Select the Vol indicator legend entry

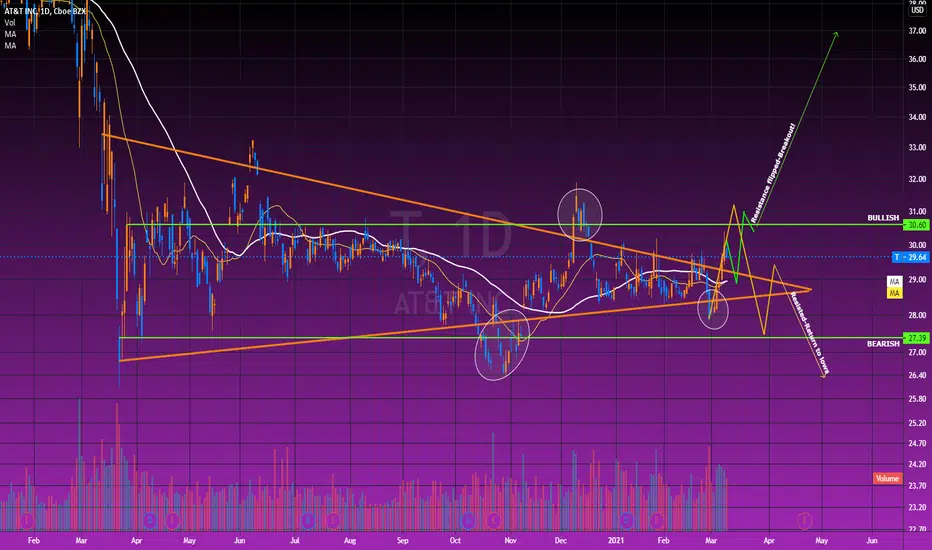click(10, 23)
